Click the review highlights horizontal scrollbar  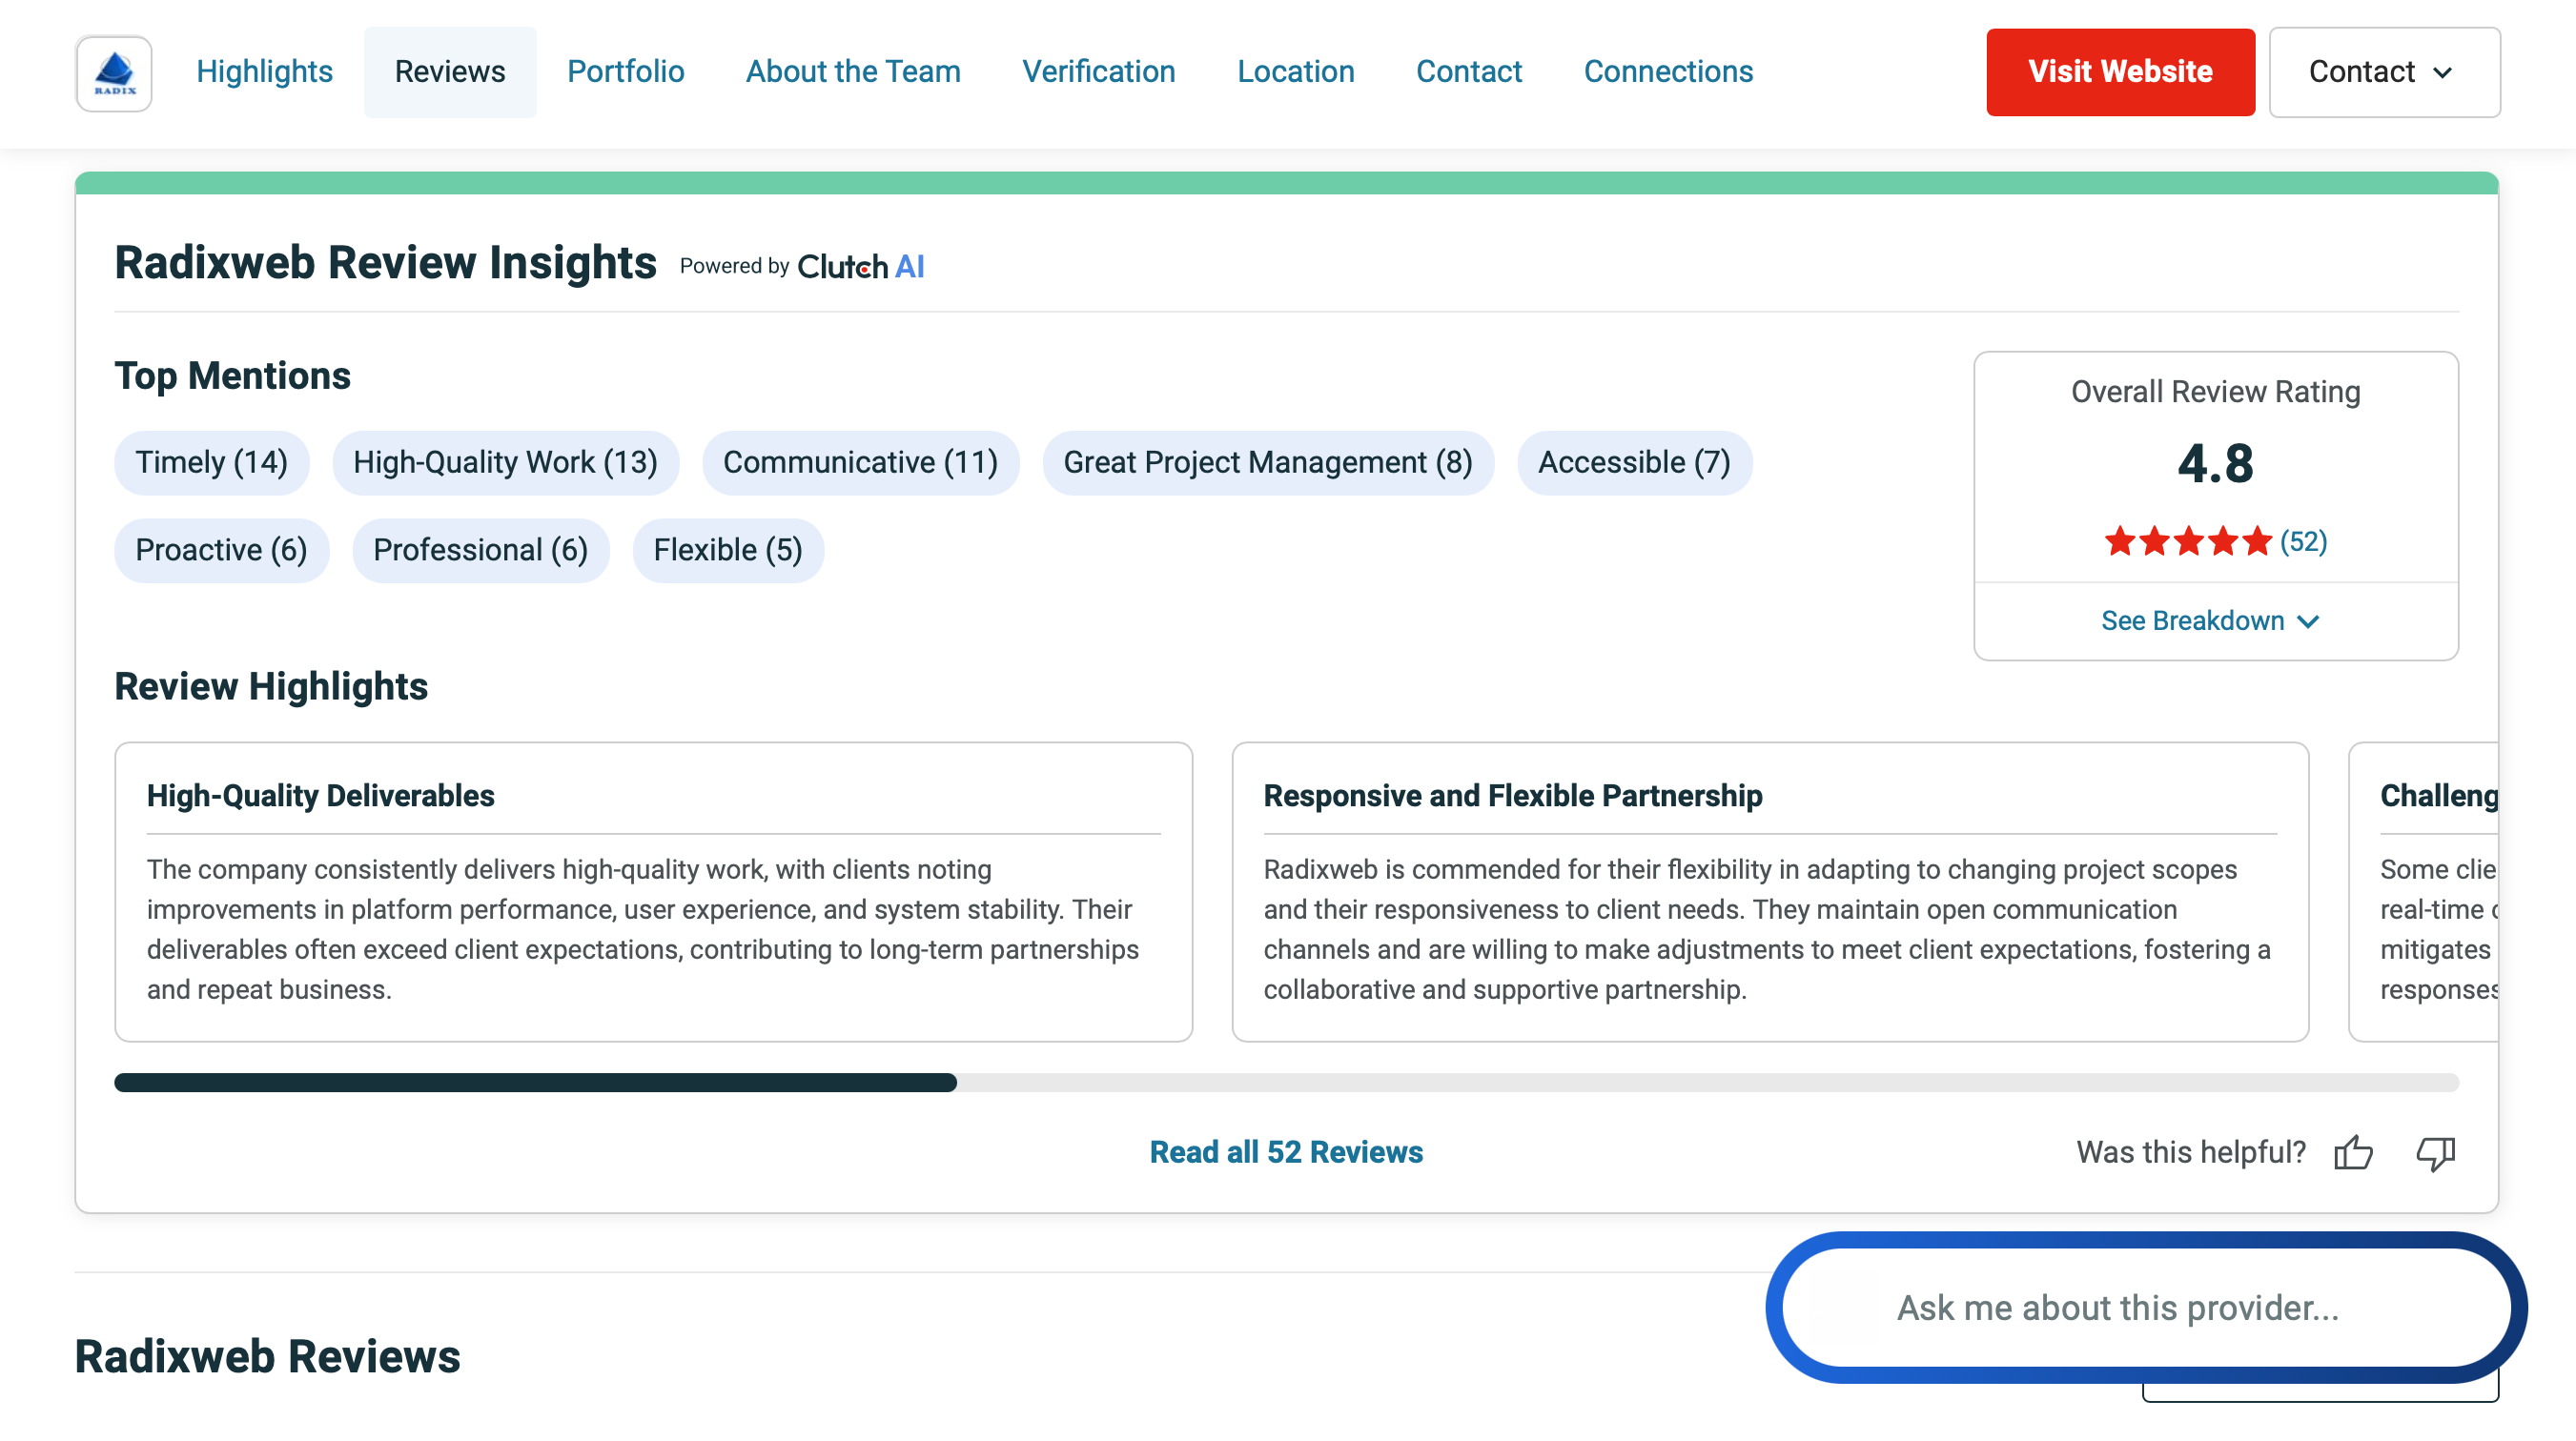point(1286,1083)
